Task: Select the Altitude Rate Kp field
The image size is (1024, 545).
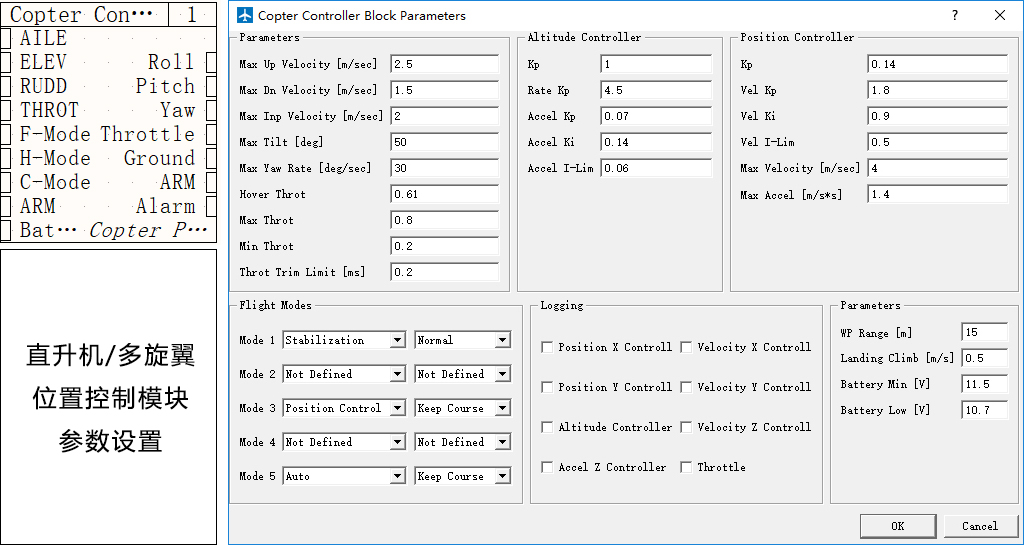Action: pos(656,90)
